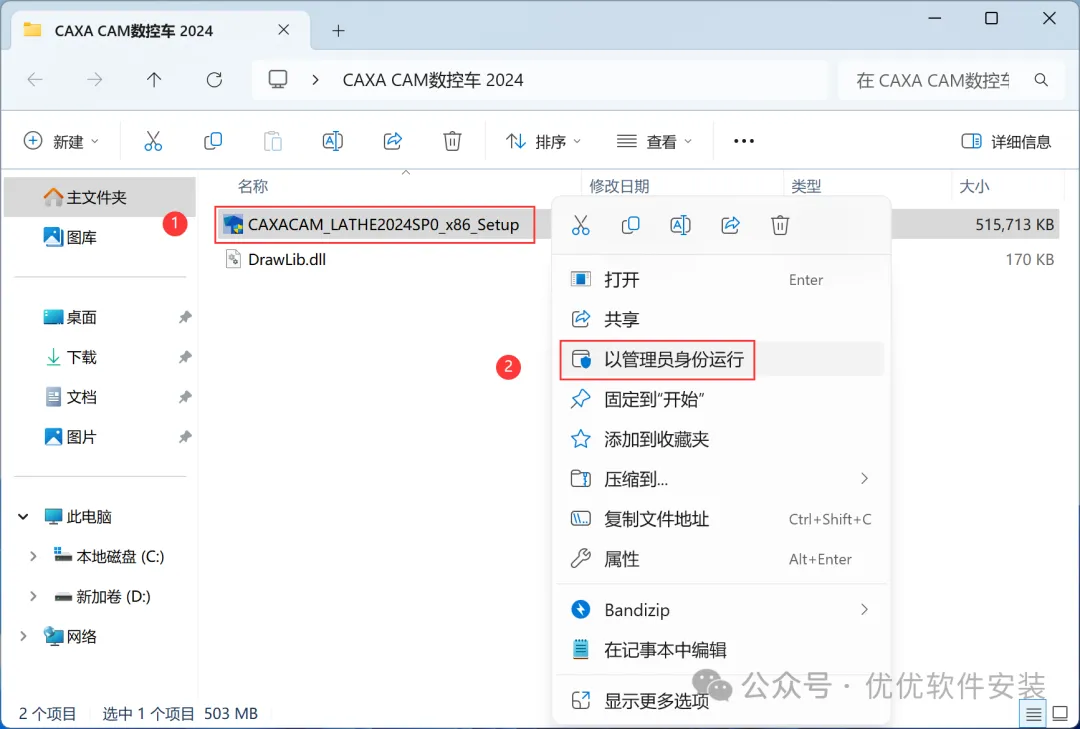Choose 固定到"开始" in the context menu
This screenshot has height=729, width=1080.
tap(720, 400)
